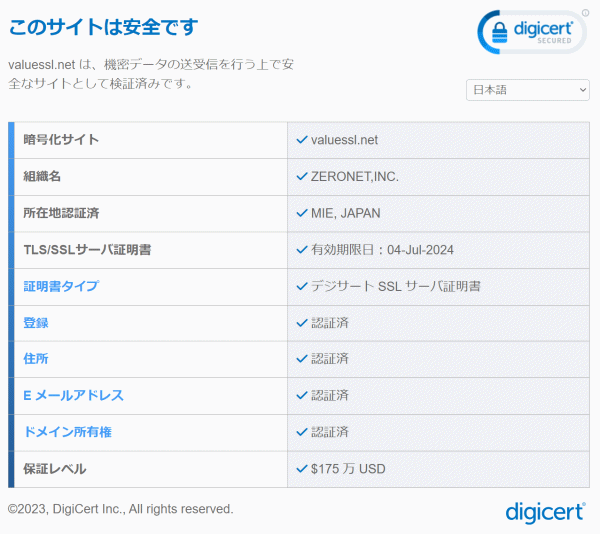Click 認証済 in the 登録 row
This screenshot has width=600, height=534.
pos(330,323)
